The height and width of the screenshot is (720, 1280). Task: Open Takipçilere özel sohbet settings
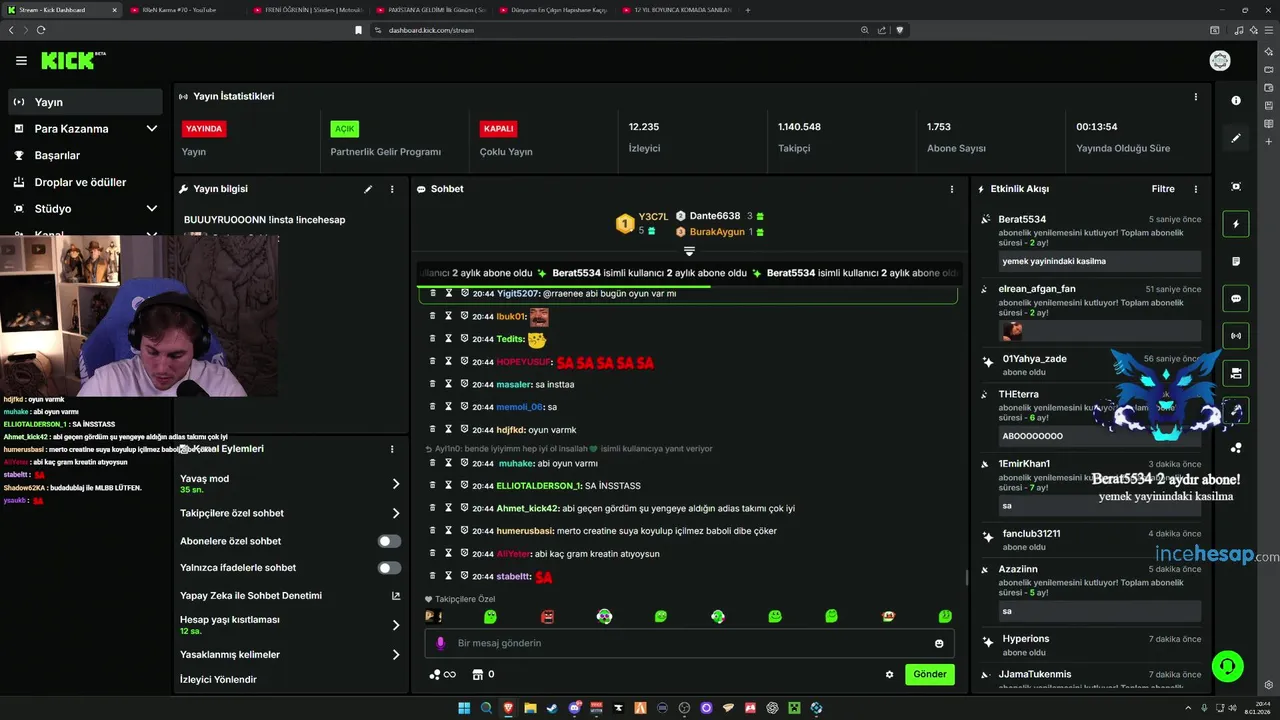coord(290,513)
